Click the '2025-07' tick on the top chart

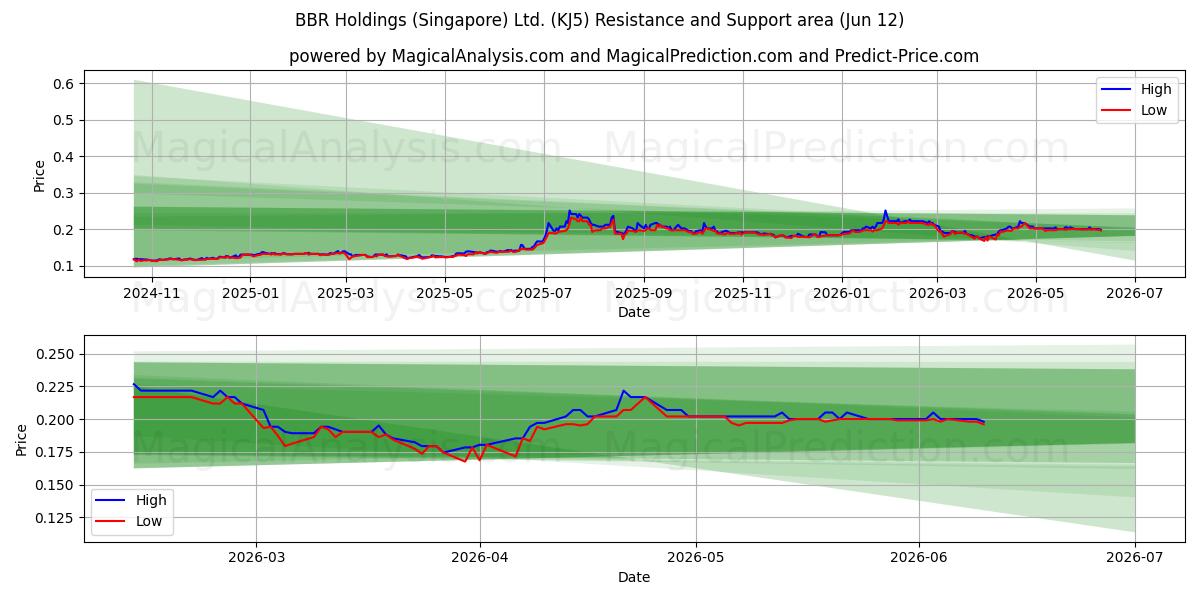(x=544, y=293)
